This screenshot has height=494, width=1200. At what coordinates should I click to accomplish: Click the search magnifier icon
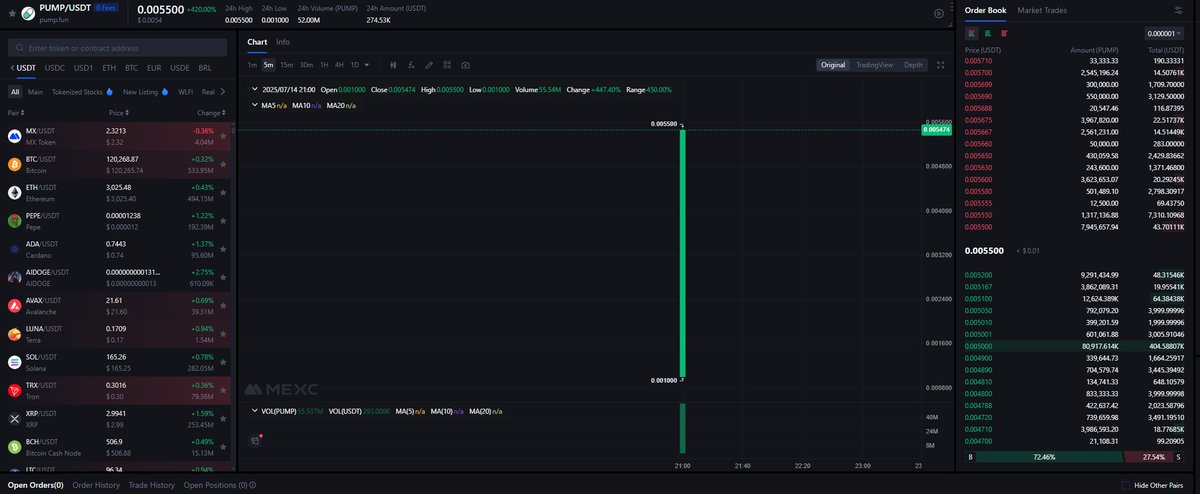pos(21,47)
